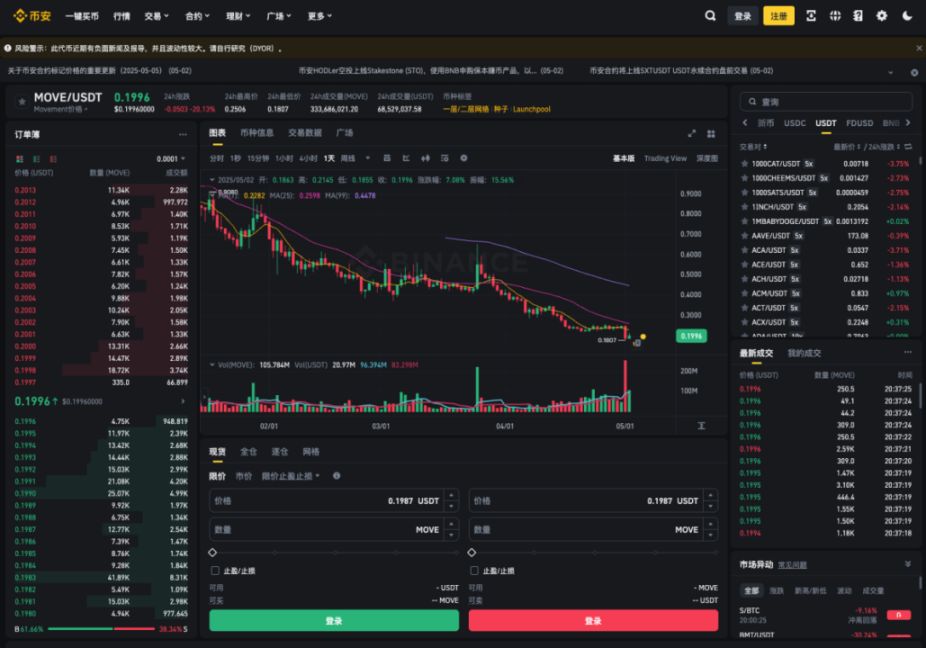This screenshot has width=926, height=648.
Task: Click the buy/sell ratio bar under the order book
Action: (101, 629)
